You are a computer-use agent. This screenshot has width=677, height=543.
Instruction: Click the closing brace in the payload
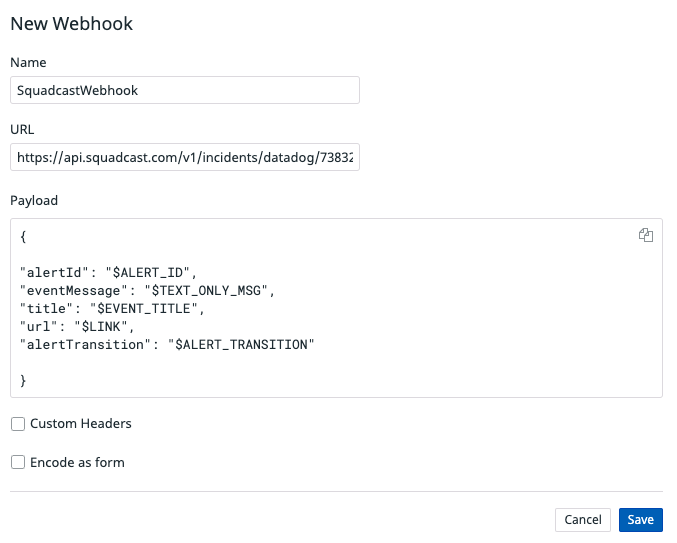click(23, 381)
